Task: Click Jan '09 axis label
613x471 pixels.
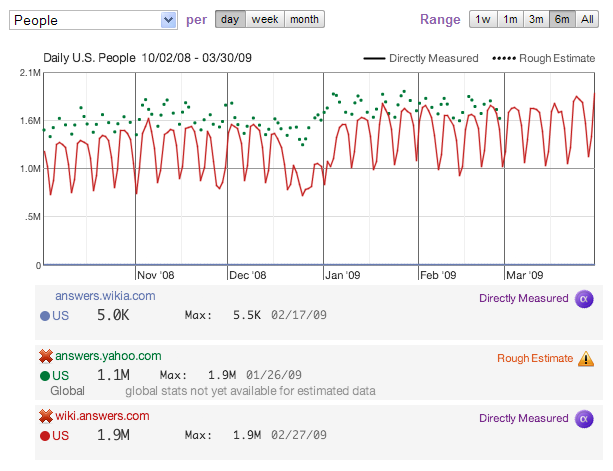Action: [343, 275]
